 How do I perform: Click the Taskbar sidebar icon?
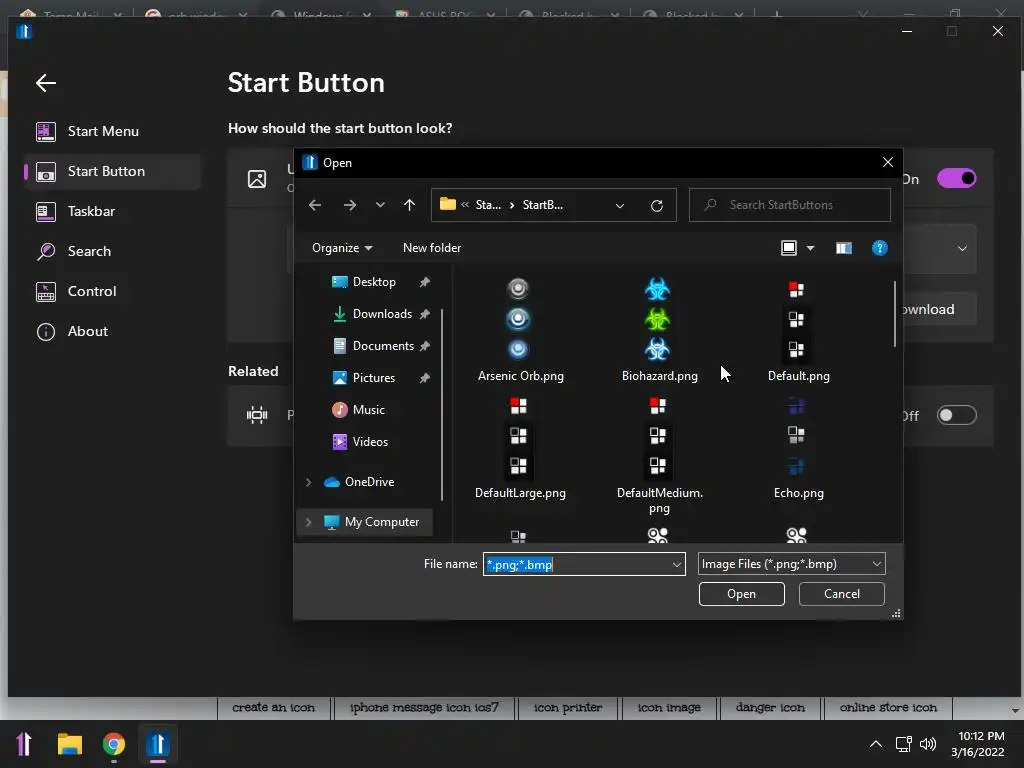[x=46, y=212]
